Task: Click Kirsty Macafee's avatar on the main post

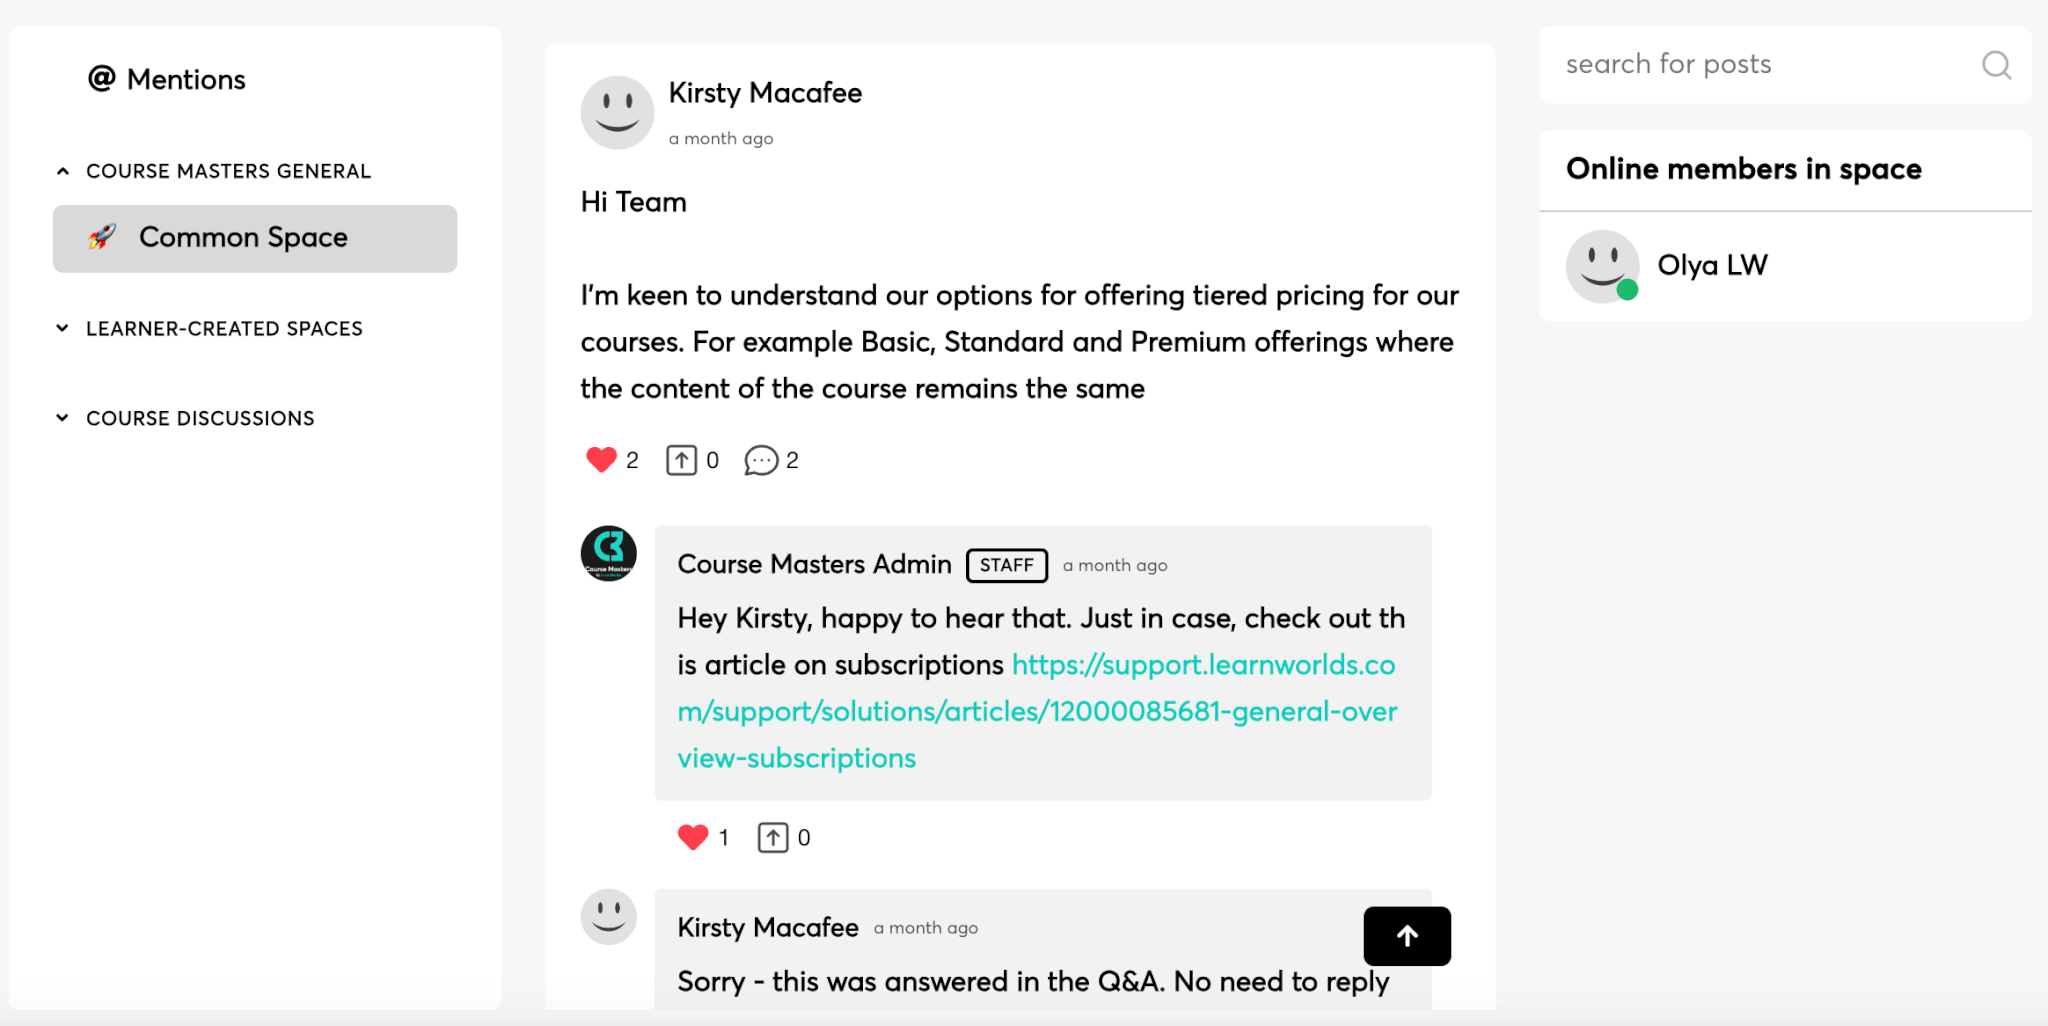Action: (x=617, y=112)
